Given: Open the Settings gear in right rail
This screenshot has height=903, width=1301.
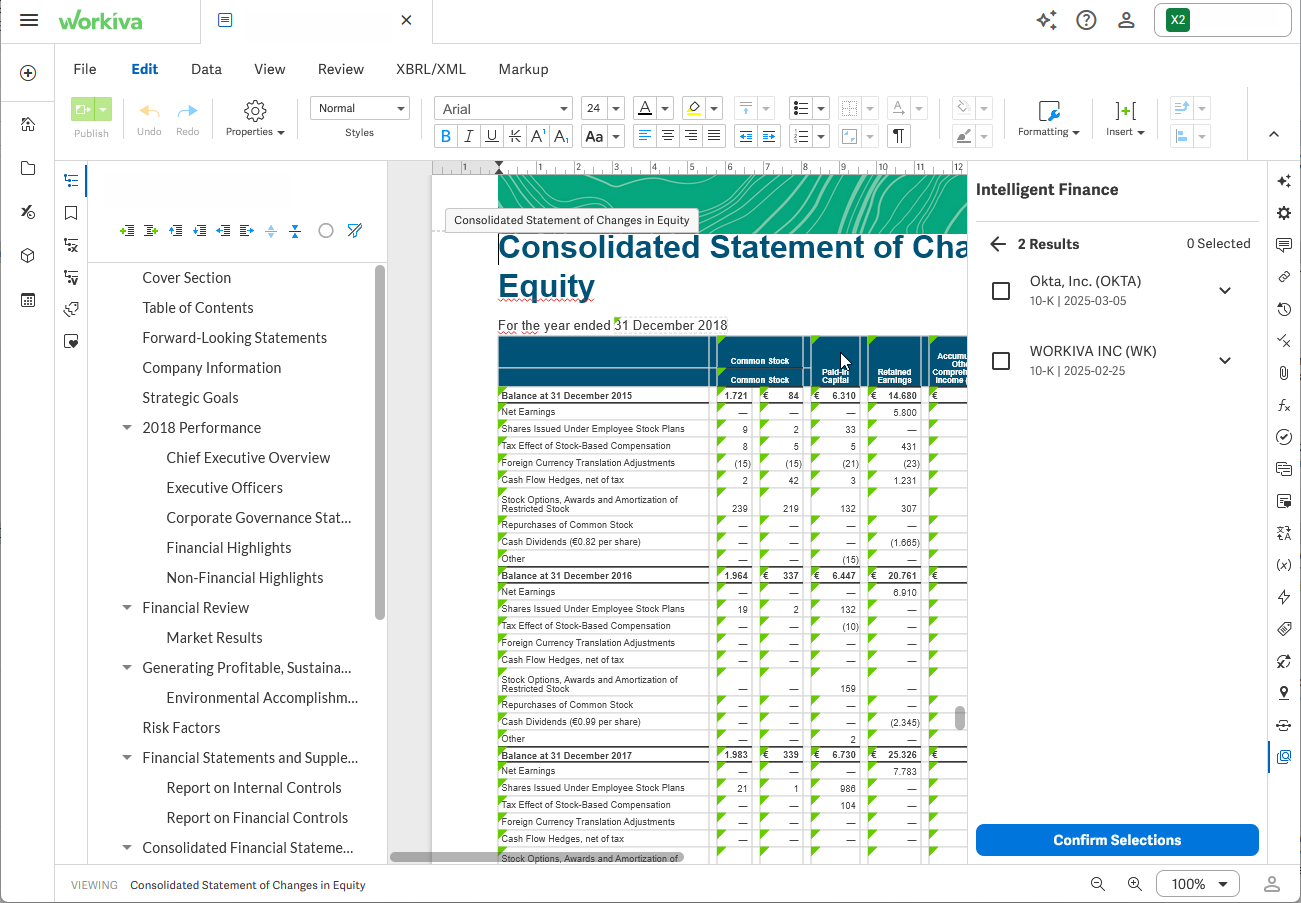Looking at the screenshot, I should pyautogui.click(x=1284, y=213).
